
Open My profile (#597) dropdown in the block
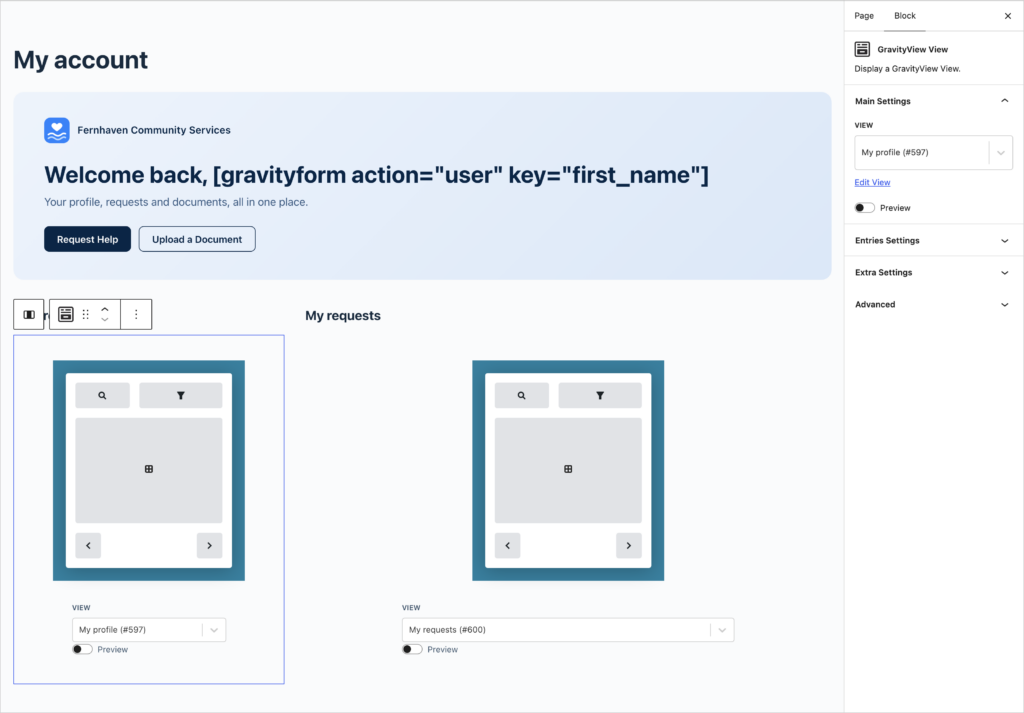(149, 630)
